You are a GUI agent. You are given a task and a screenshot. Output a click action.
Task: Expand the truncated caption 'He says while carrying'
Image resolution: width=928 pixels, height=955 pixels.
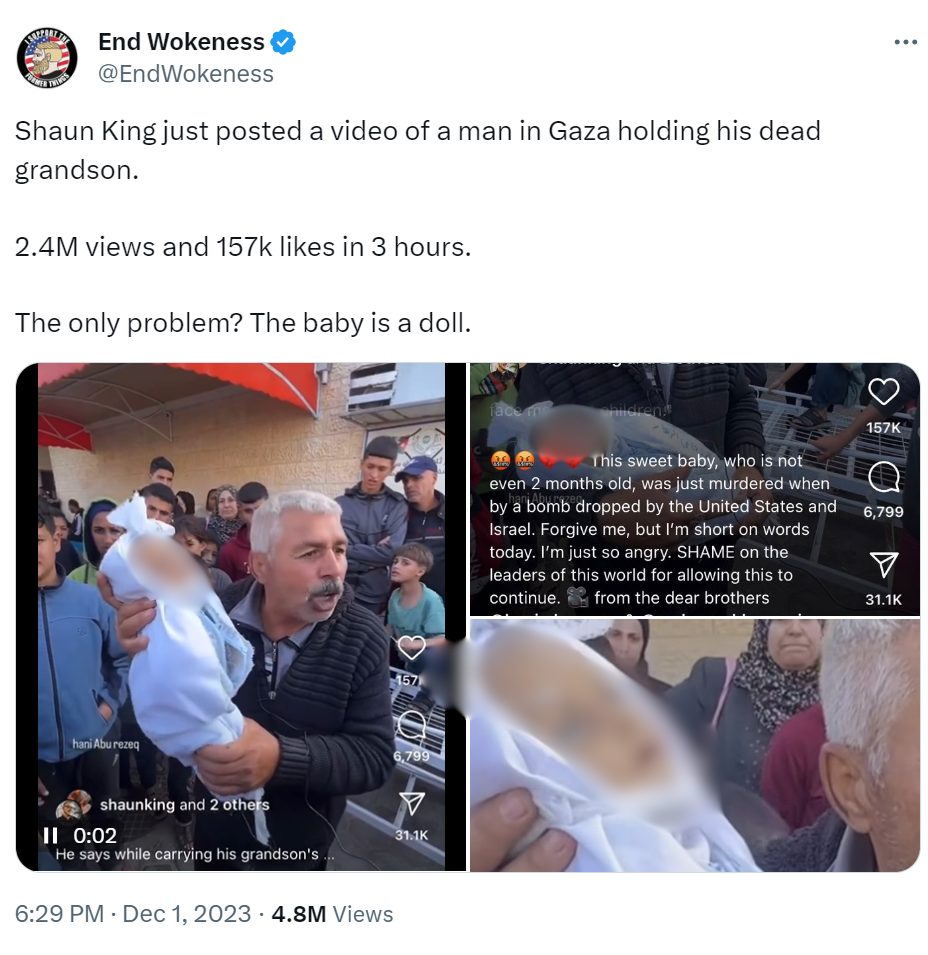195,855
